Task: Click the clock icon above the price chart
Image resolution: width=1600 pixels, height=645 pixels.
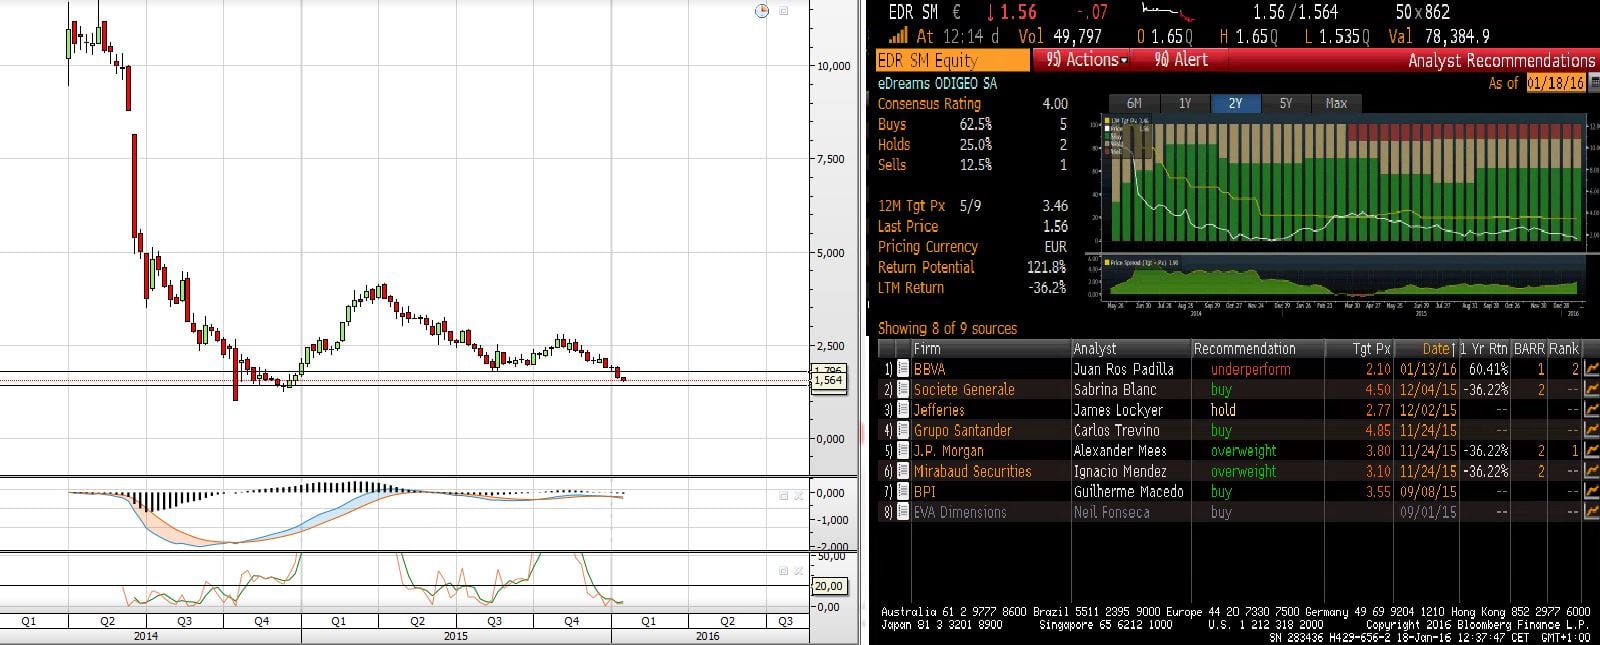Action: click(762, 10)
